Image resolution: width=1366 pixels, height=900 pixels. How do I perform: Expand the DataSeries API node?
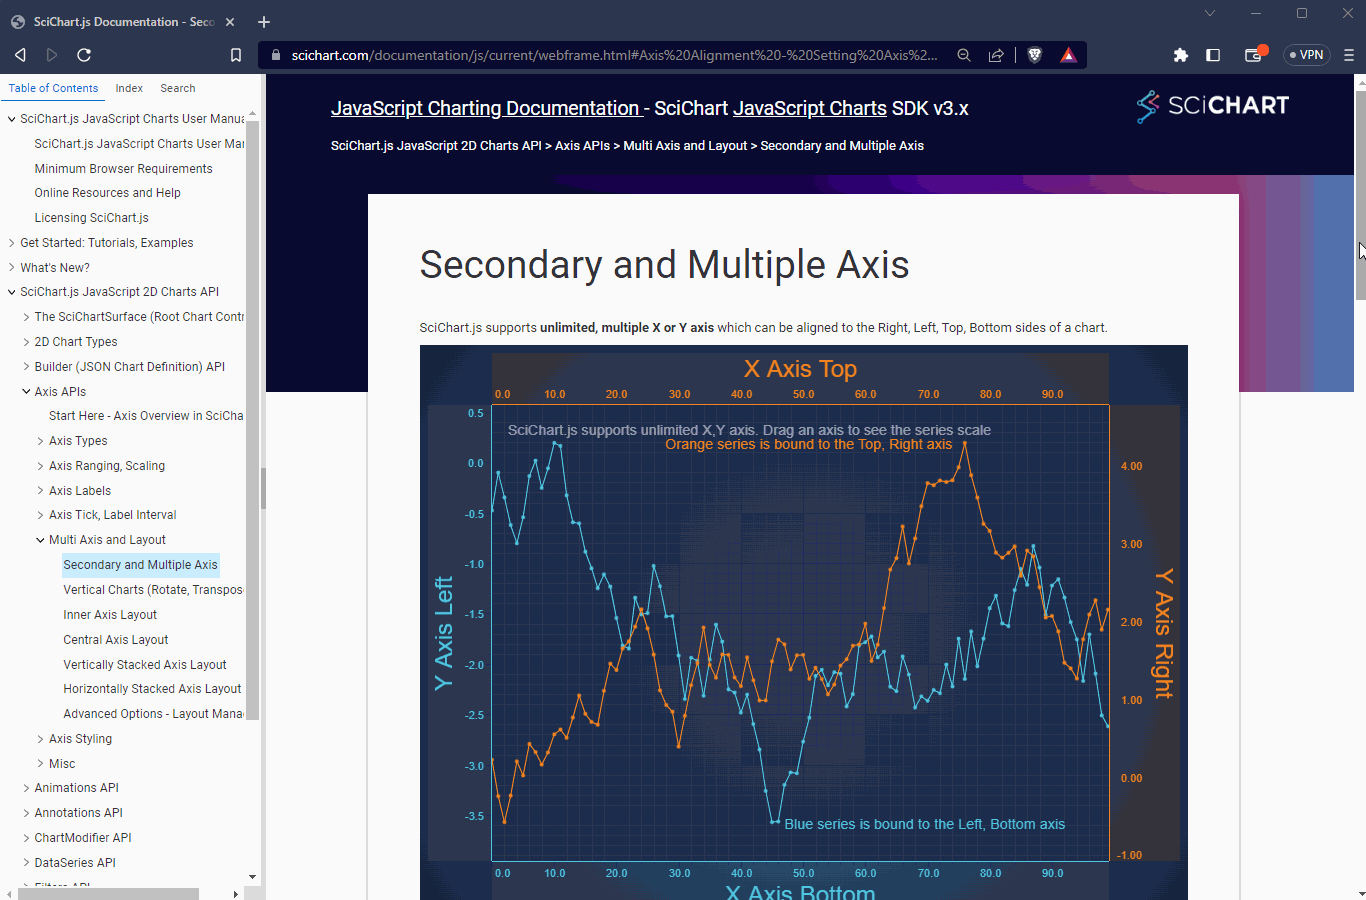(26, 863)
